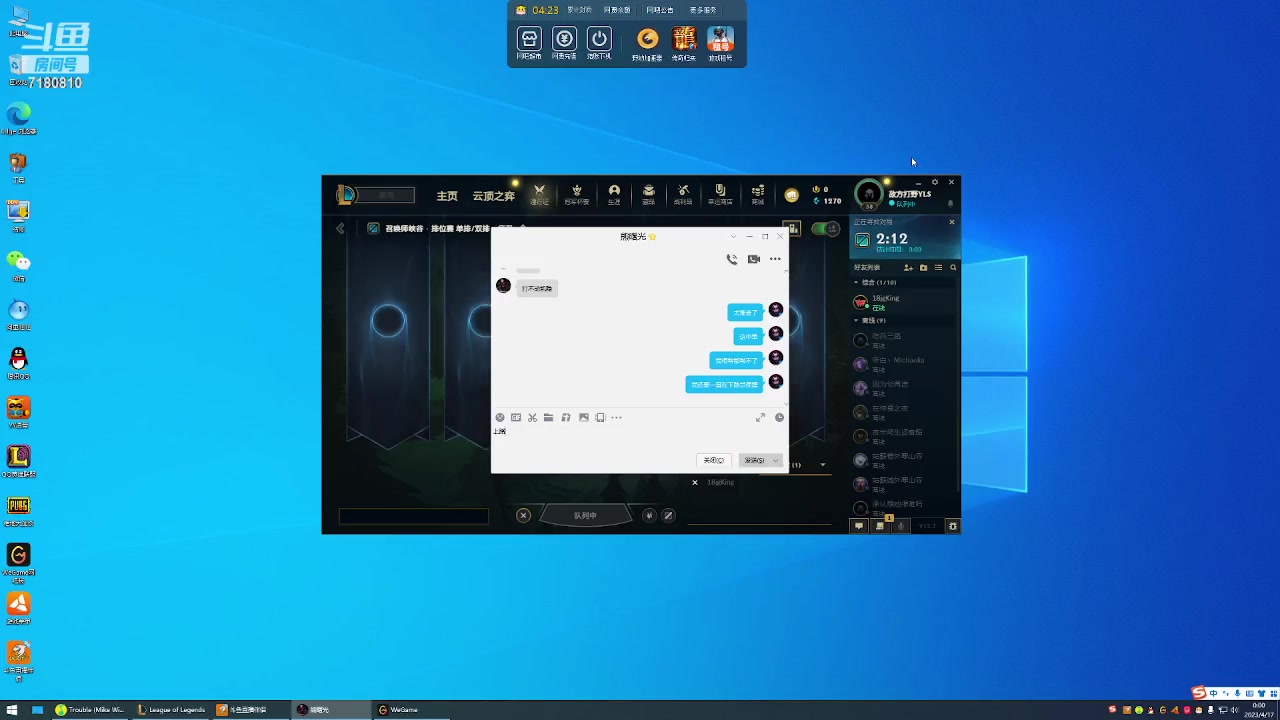1280x720 pixels.
Task: Open the chat toolbar's more ellipsis
Action: 616,417
